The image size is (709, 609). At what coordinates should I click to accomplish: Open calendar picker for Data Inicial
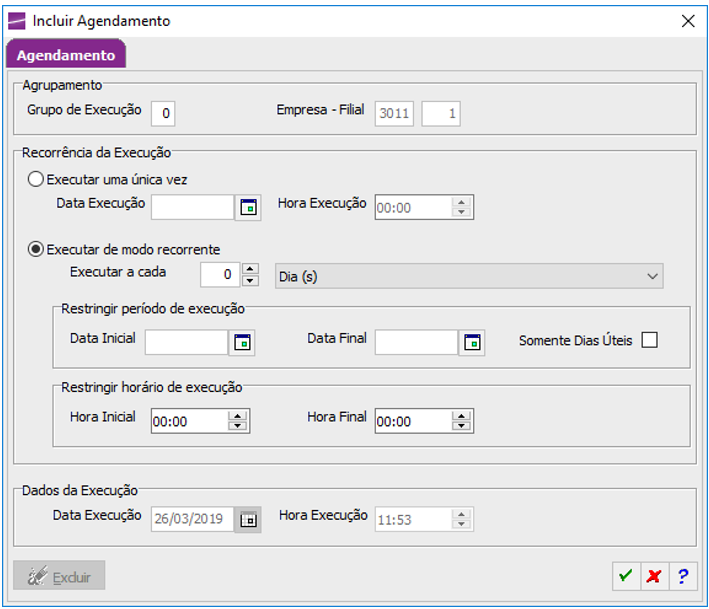point(242,342)
